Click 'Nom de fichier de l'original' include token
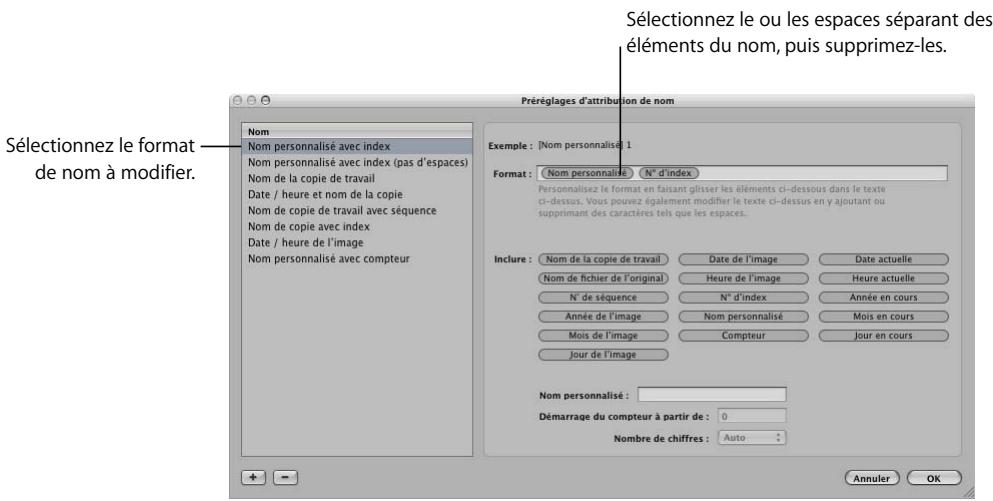 tap(603, 278)
